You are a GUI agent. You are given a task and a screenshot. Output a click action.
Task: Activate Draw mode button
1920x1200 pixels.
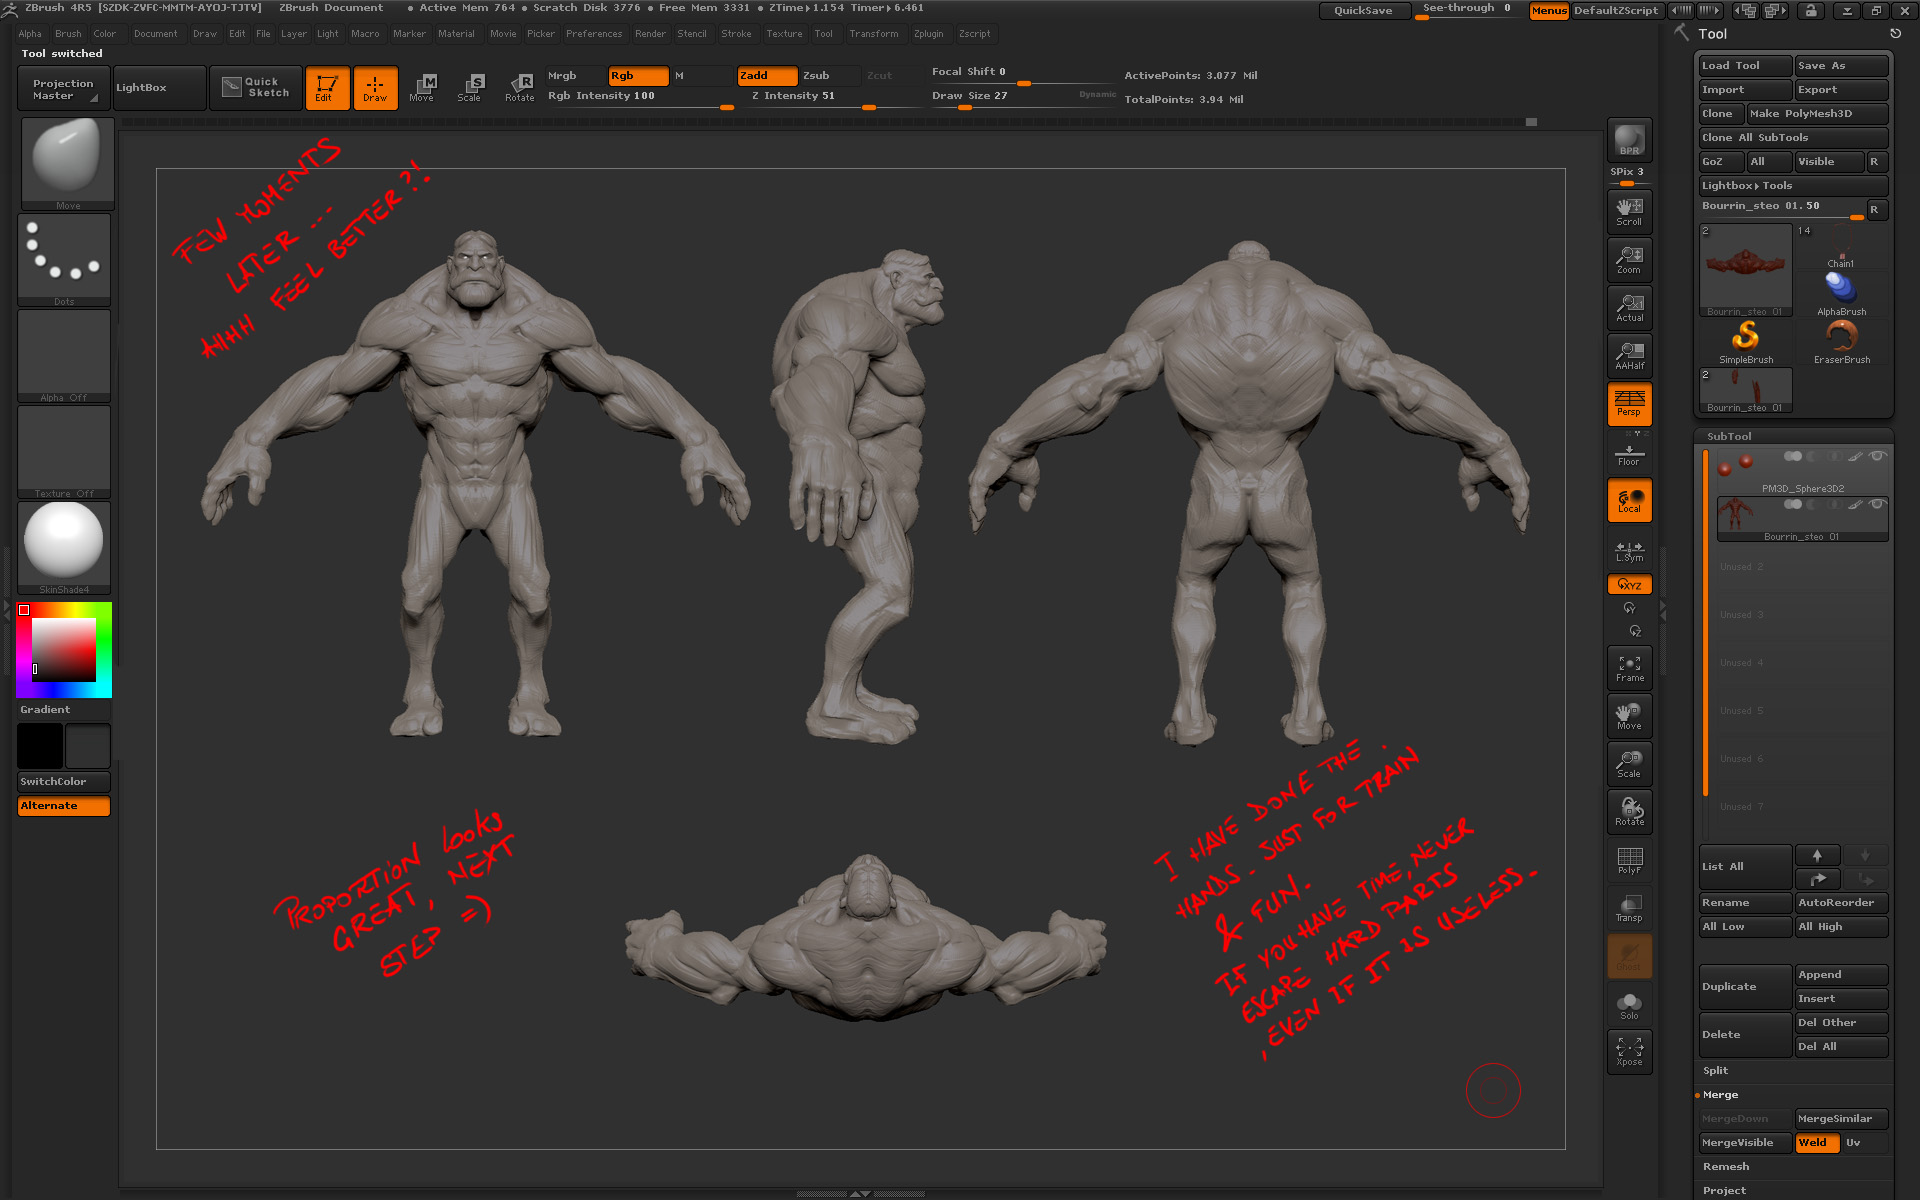point(375,88)
